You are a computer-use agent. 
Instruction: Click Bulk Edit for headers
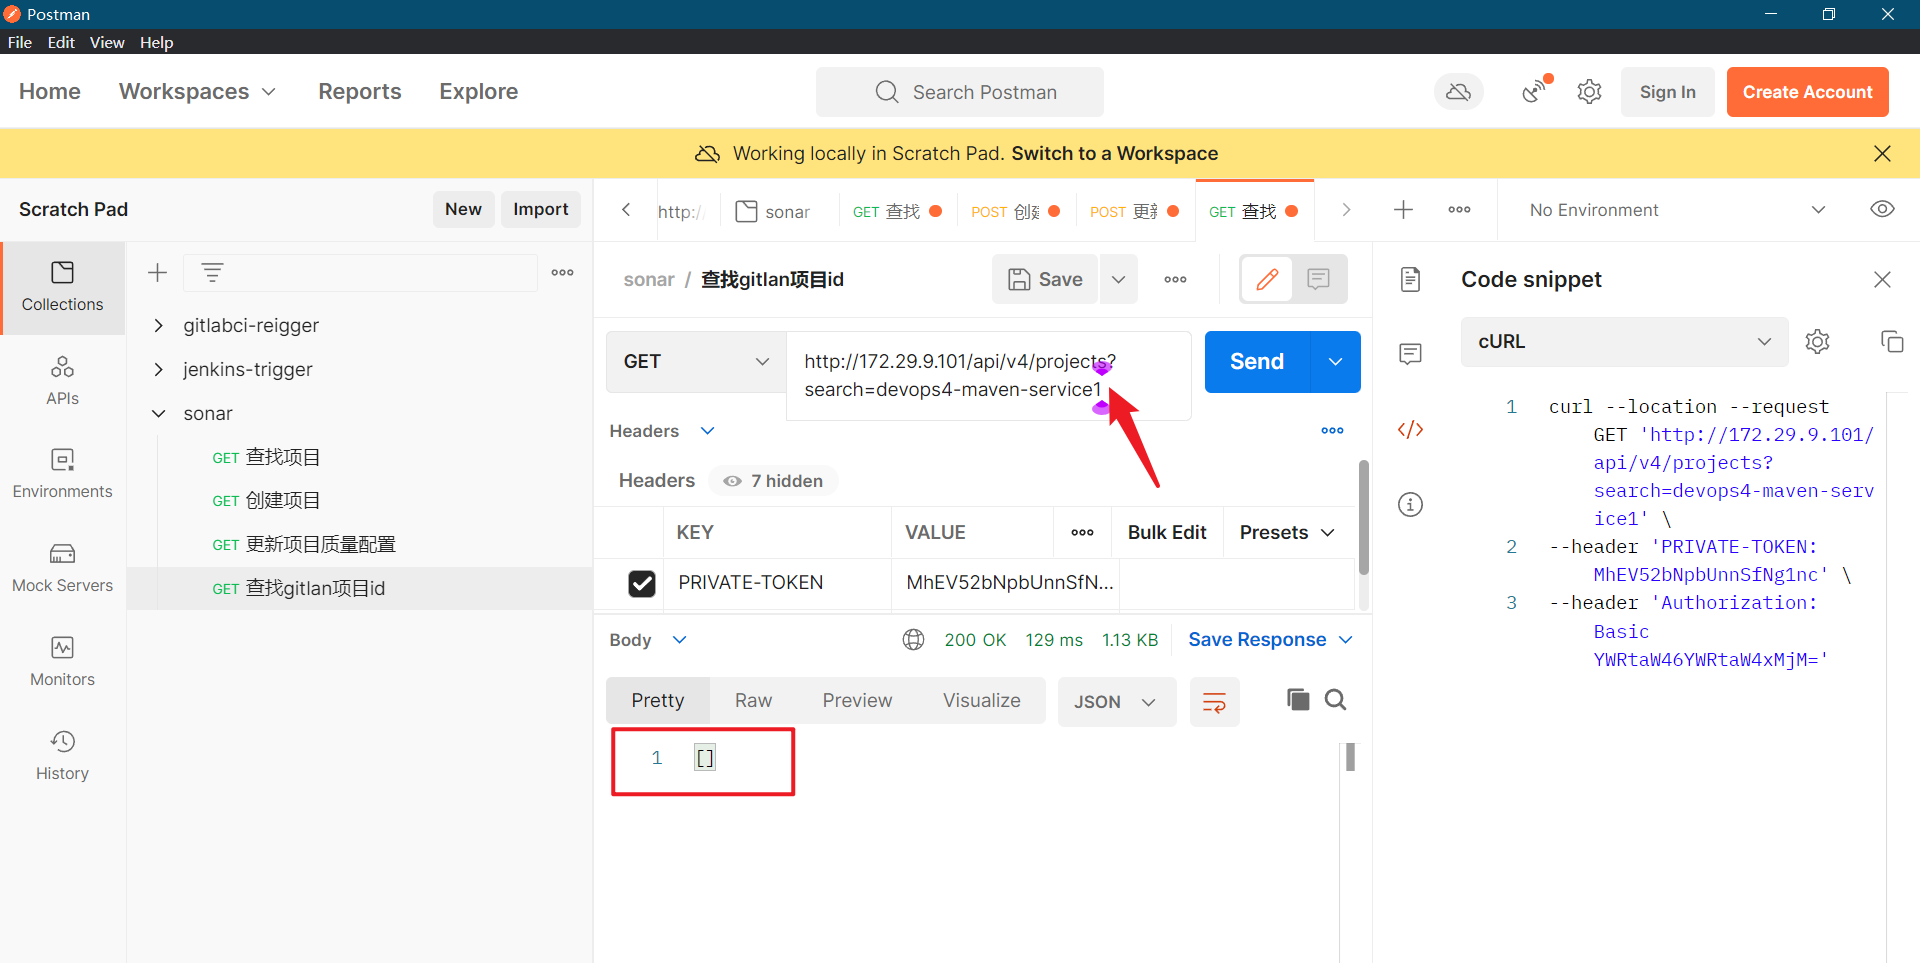pyautogui.click(x=1167, y=533)
